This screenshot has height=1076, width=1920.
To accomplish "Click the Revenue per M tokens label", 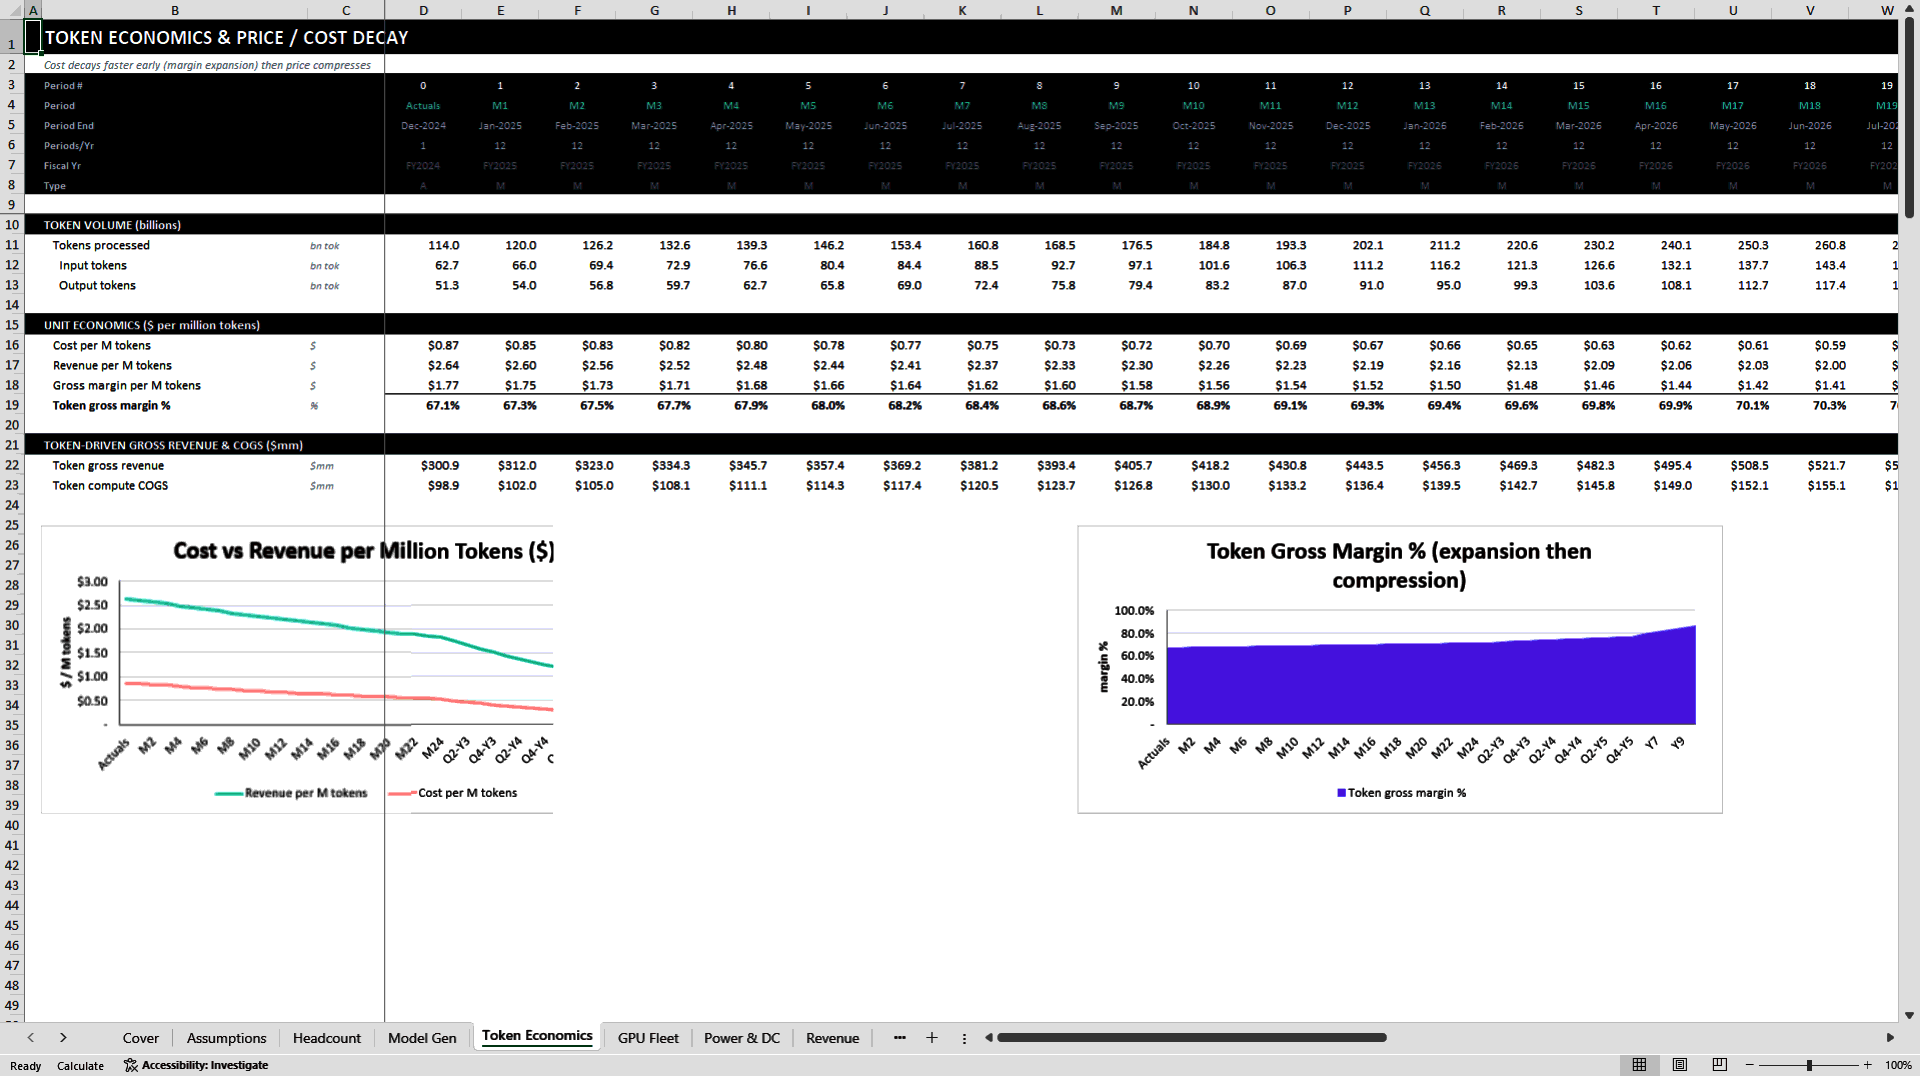I will 112,365.
